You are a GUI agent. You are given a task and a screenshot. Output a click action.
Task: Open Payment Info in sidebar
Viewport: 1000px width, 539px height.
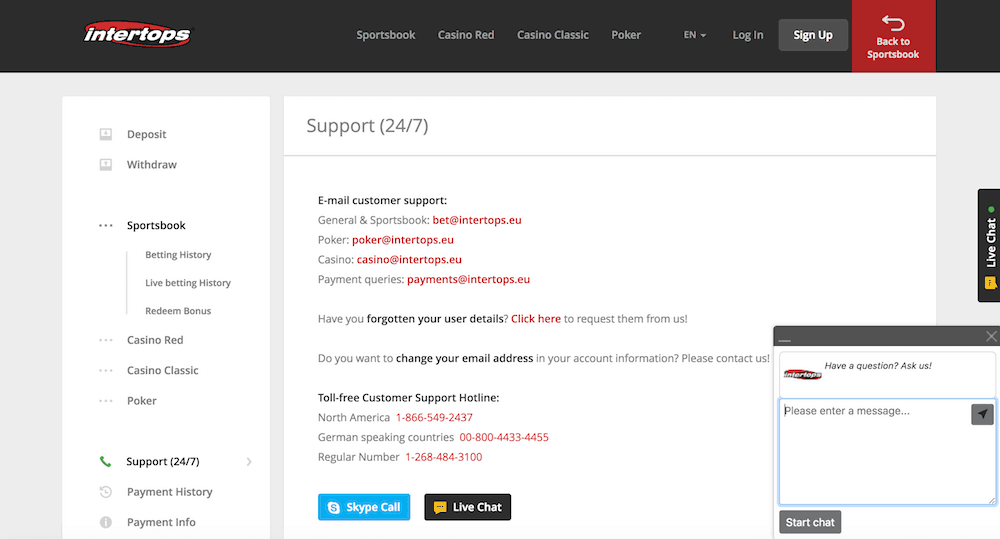tap(161, 522)
